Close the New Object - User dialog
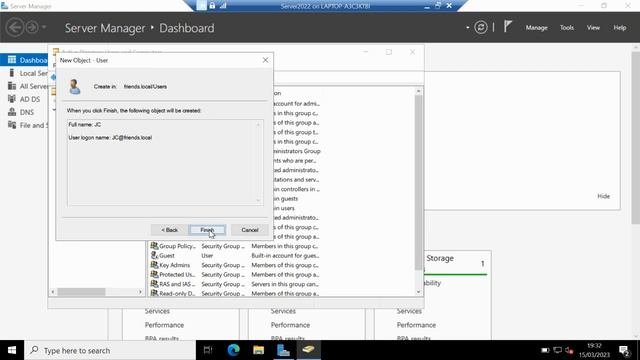Image resolution: width=640 pixels, height=360 pixels. pos(265,60)
